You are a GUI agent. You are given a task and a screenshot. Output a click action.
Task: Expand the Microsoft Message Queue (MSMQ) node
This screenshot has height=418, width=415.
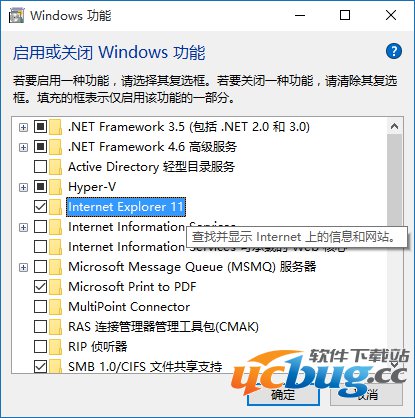(23, 267)
